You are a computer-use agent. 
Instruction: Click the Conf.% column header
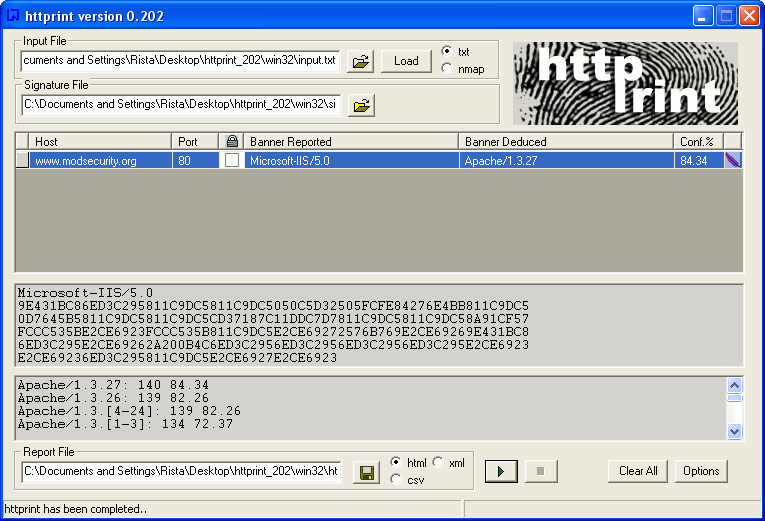click(699, 141)
